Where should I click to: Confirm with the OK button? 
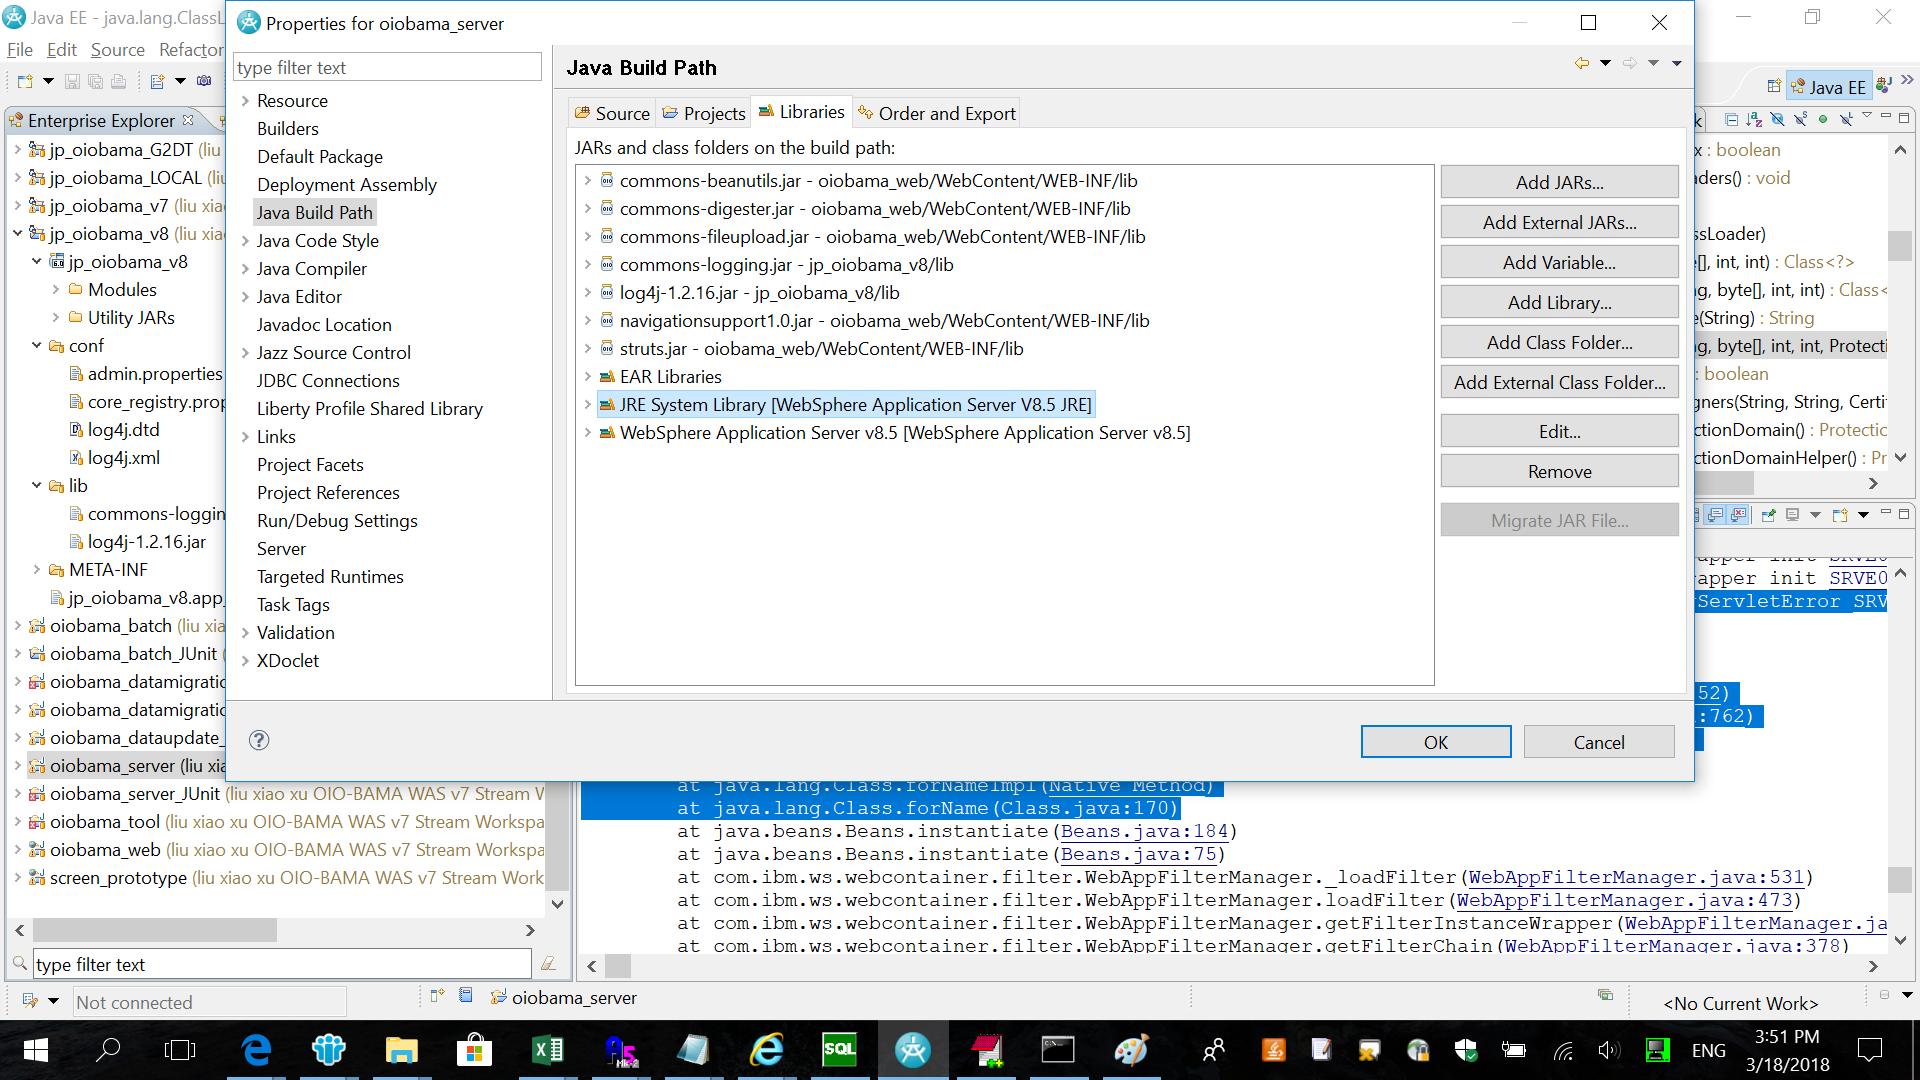click(1436, 742)
